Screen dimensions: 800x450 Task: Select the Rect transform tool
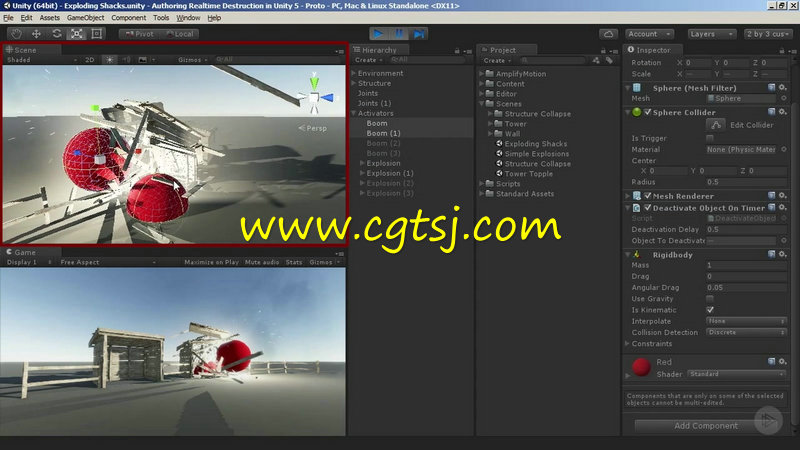[x=96, y=34]
